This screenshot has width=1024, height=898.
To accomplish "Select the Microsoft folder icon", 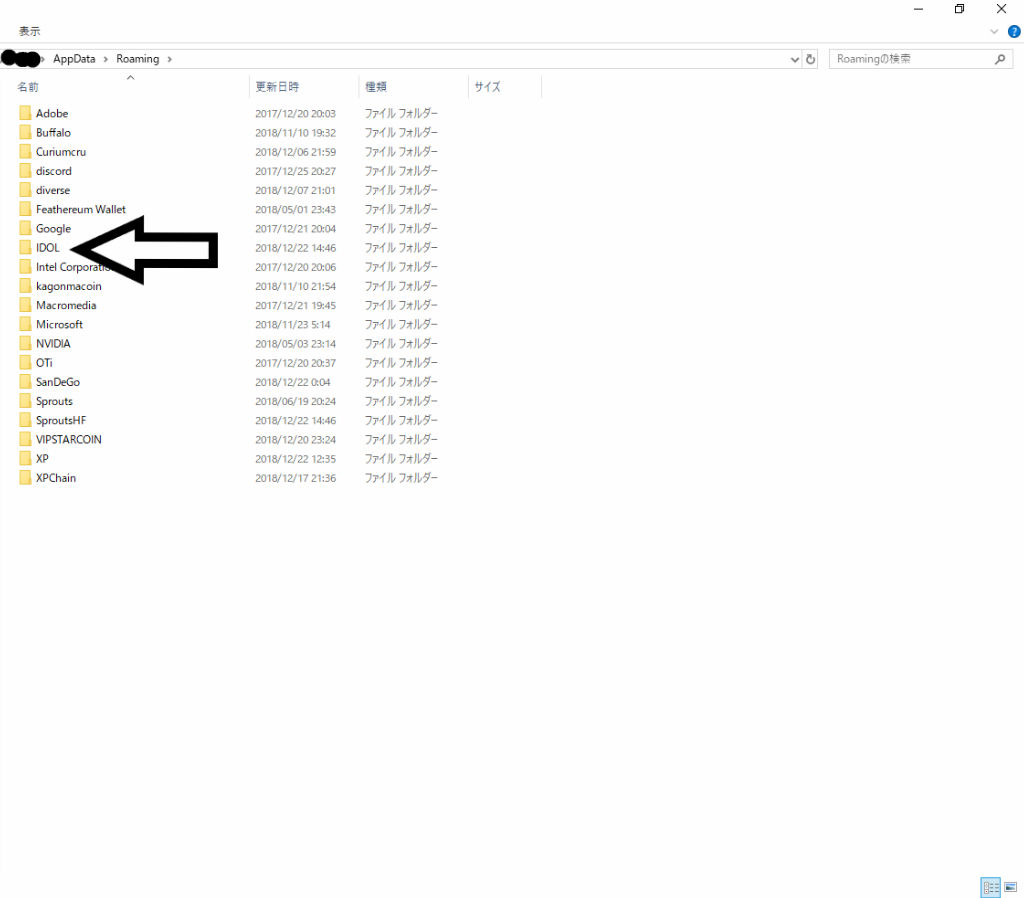I will [25, 324].
